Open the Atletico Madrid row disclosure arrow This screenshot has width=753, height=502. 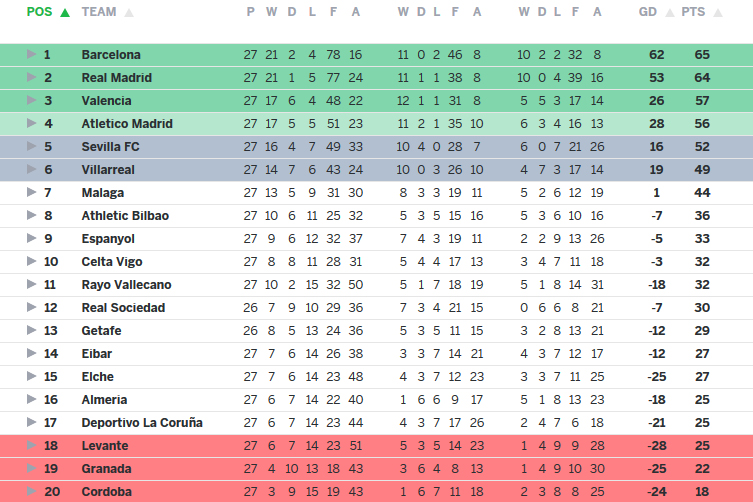(31, 123)
